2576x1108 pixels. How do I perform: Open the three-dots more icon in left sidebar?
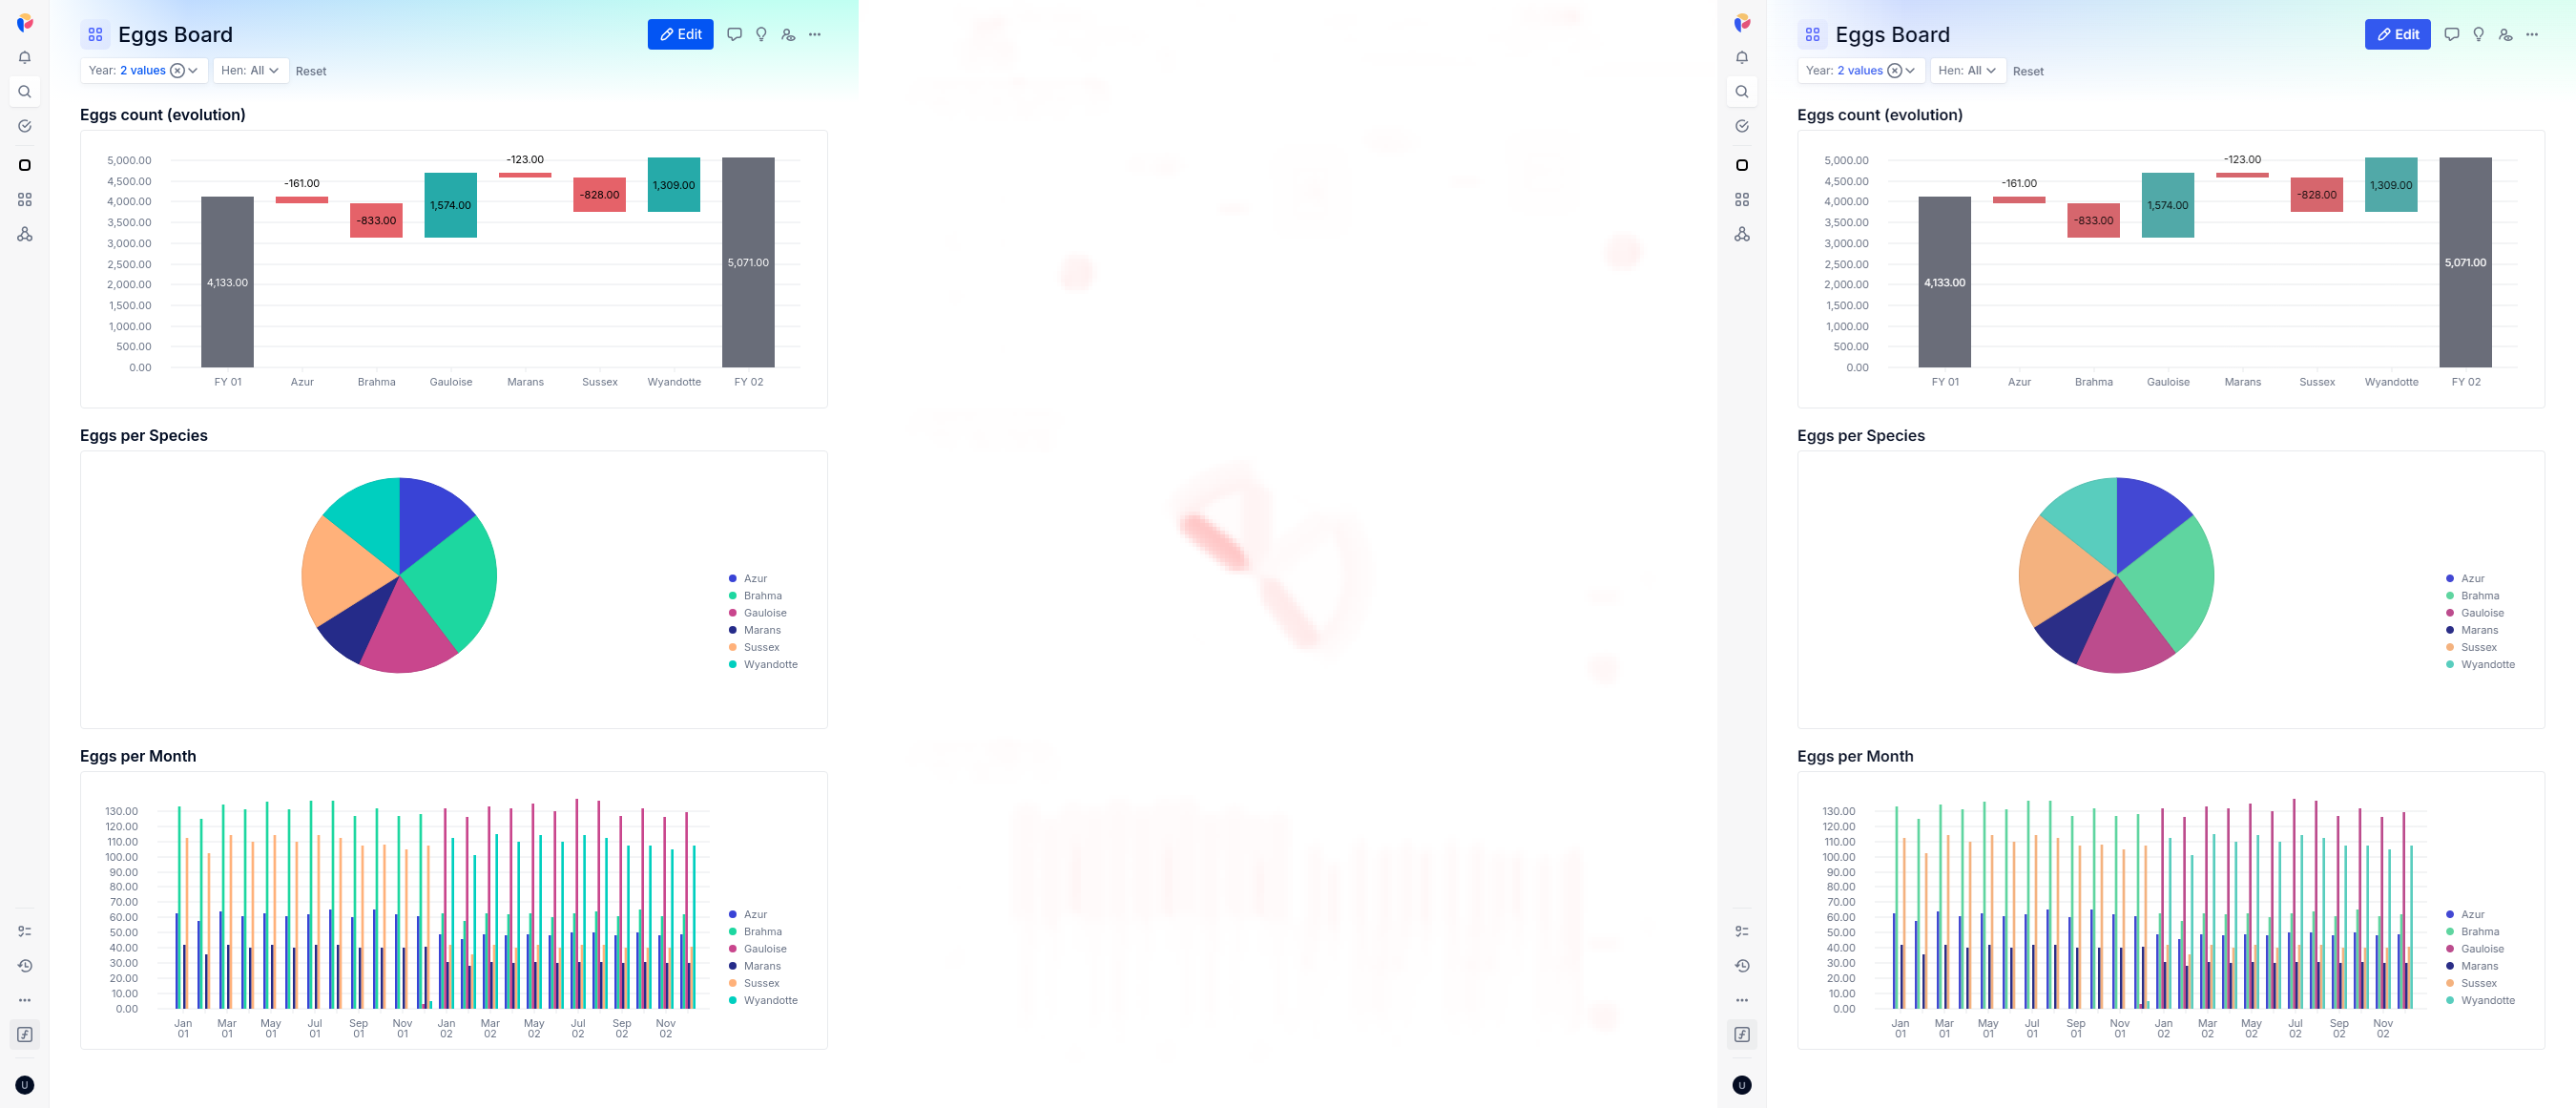pos(25,1000)
